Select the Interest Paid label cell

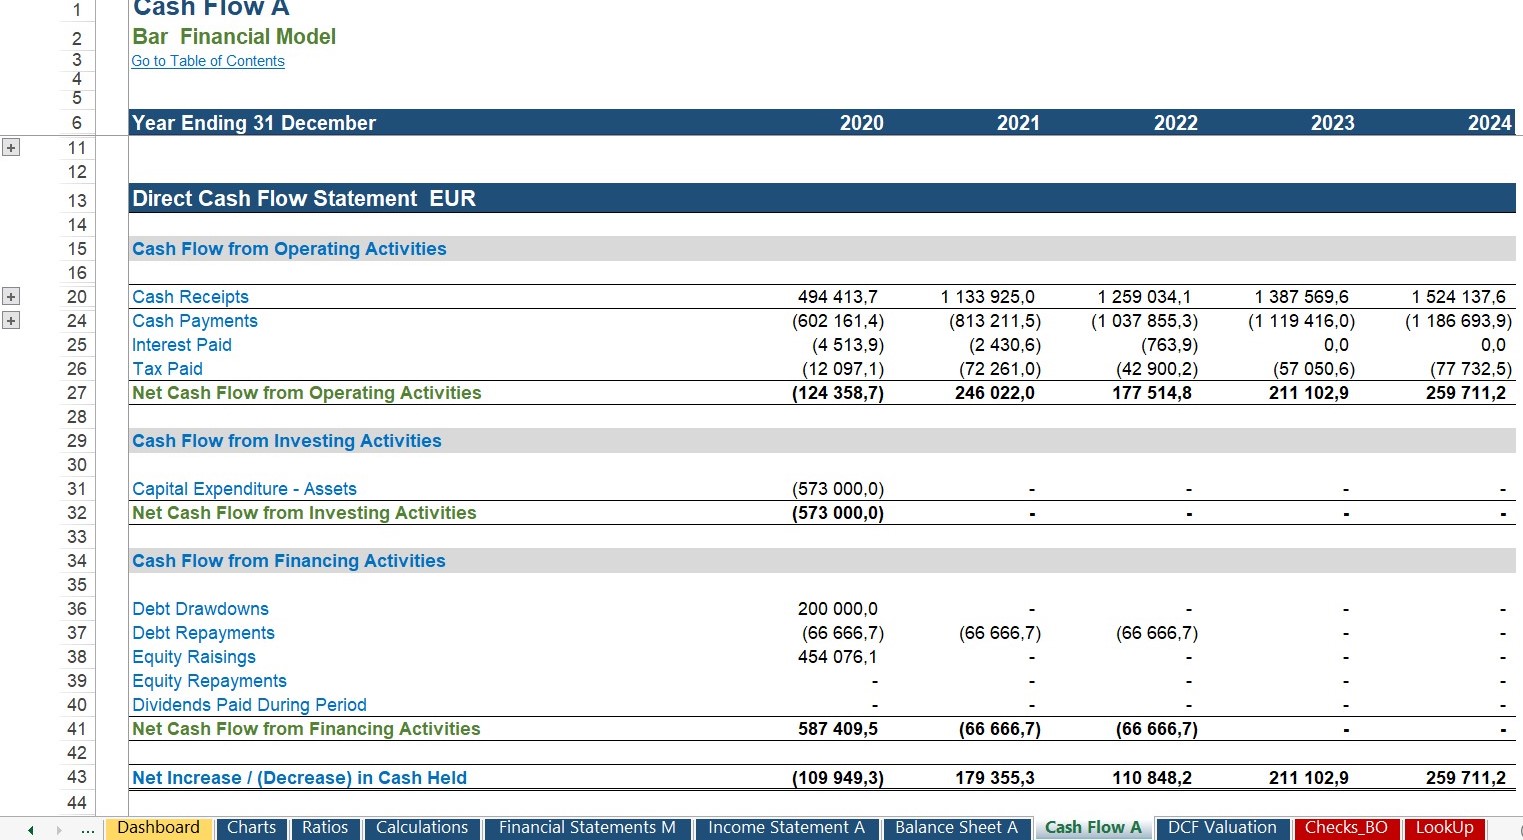pos(182,345)
